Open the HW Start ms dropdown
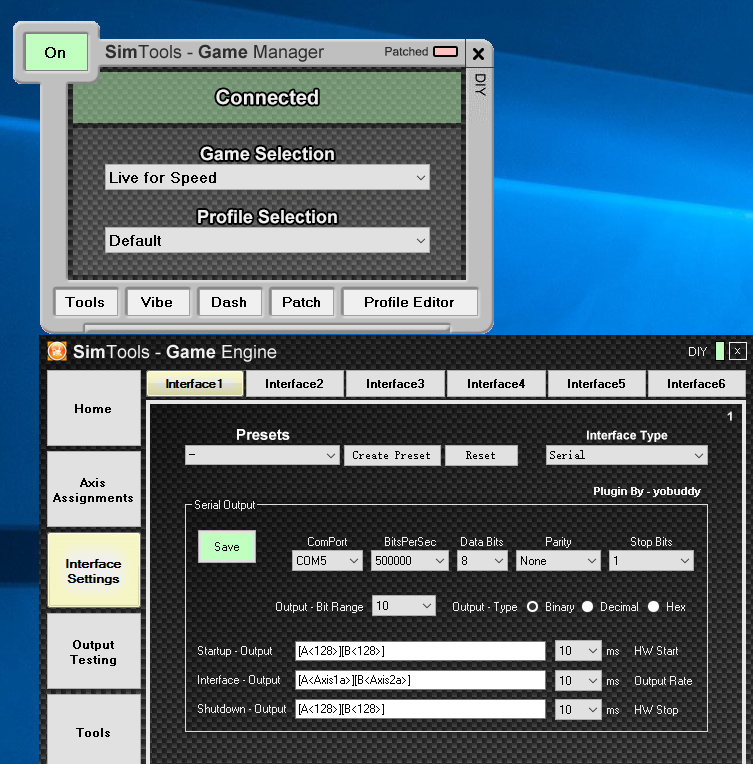 pos(578,651)
